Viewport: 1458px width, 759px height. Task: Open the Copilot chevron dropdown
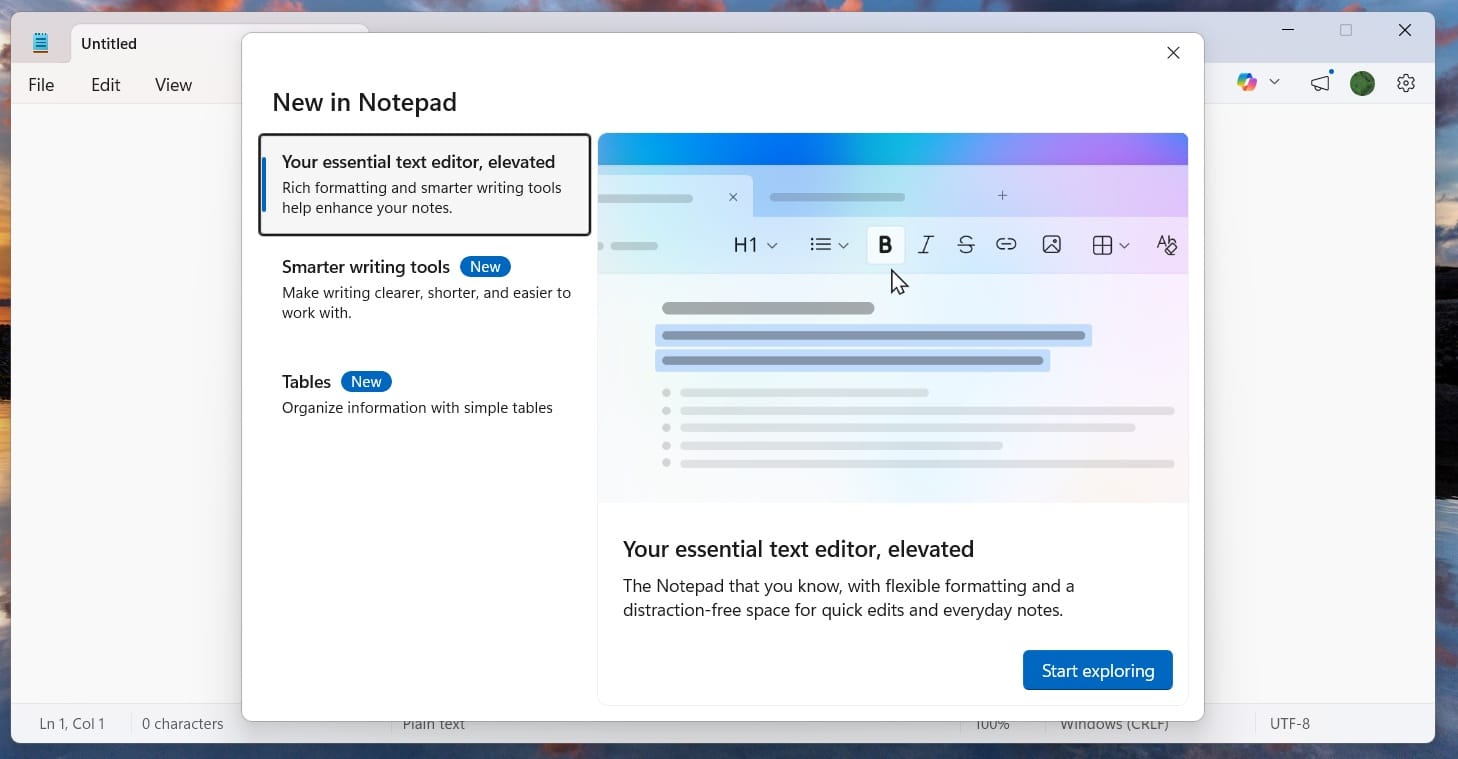(1274, 82)
